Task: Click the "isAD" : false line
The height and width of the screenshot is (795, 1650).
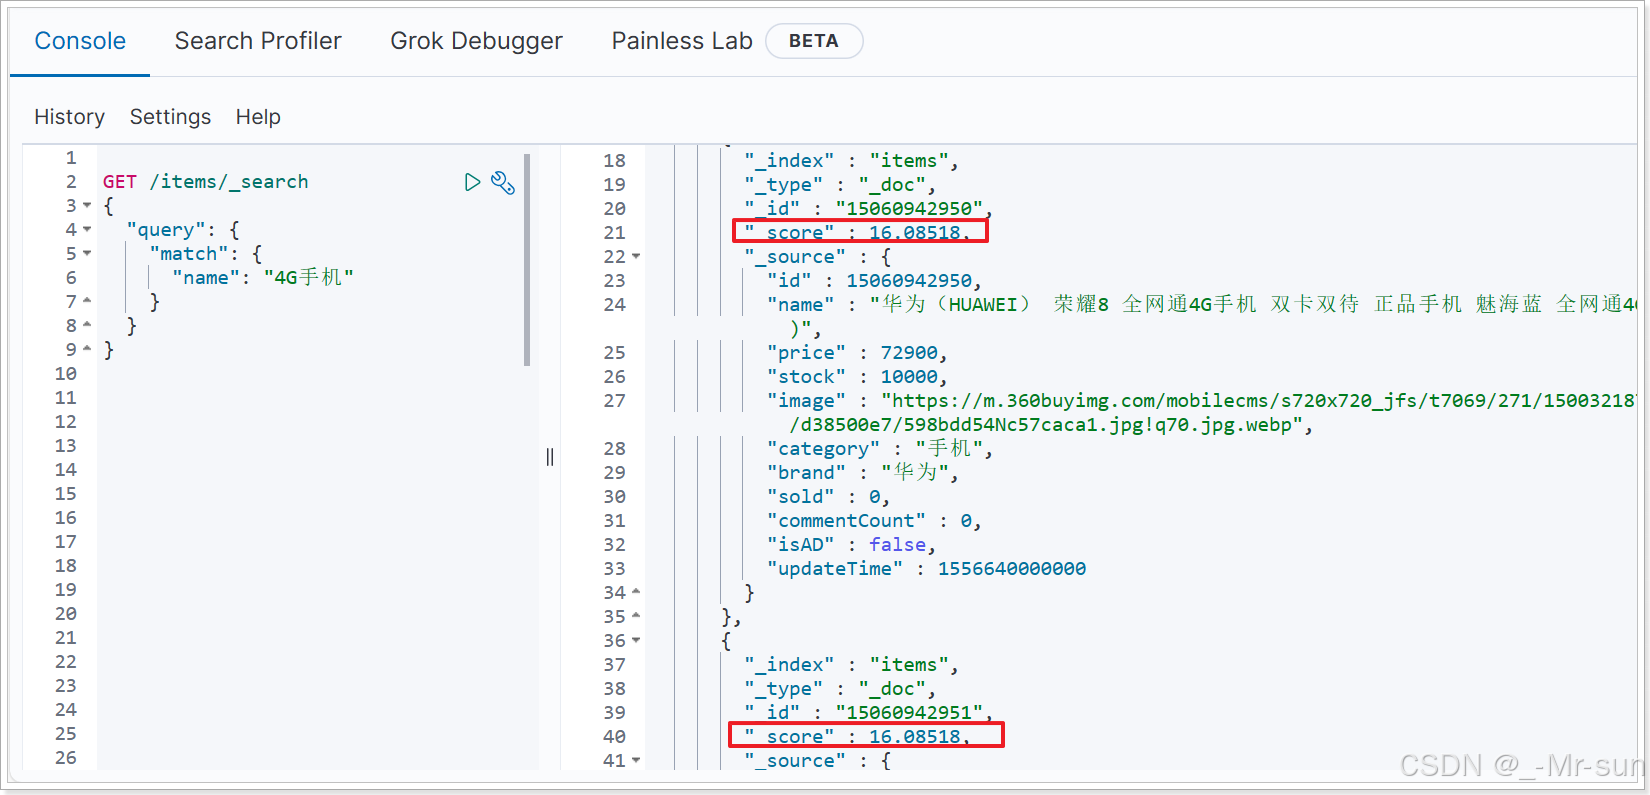Action: pos(851,545)
